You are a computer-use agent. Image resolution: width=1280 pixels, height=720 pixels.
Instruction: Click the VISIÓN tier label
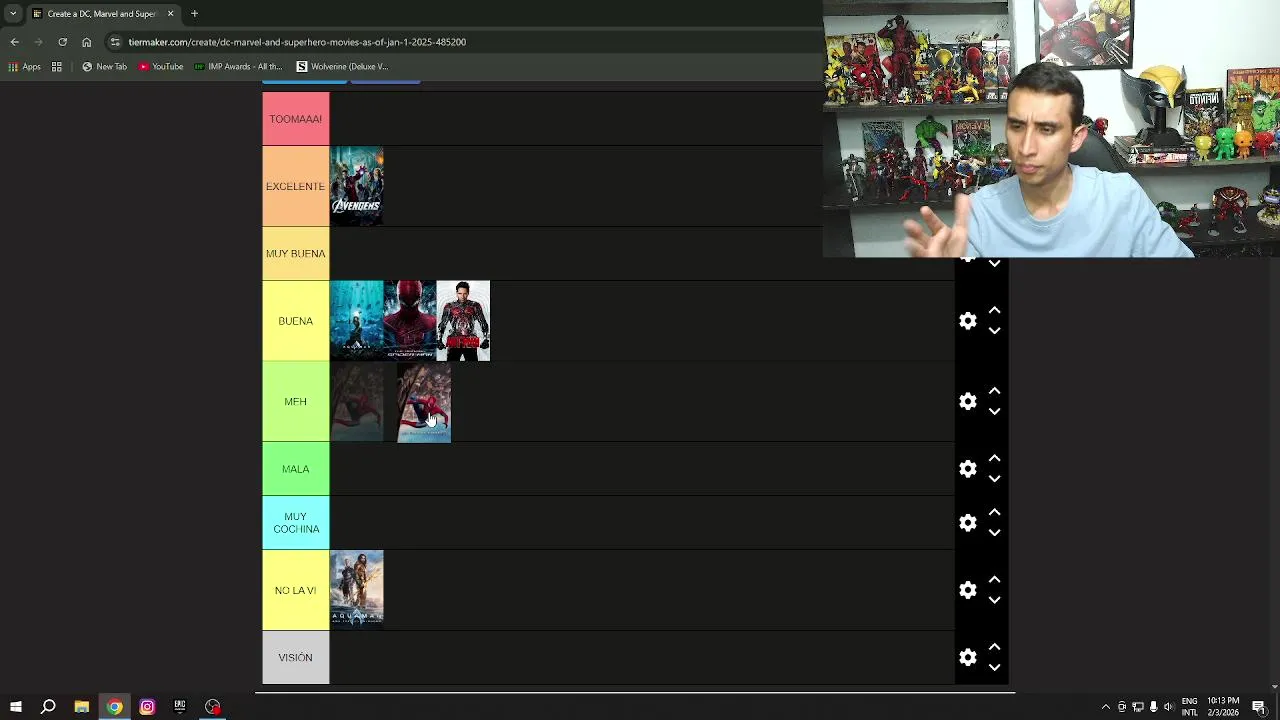coord(296,657)
